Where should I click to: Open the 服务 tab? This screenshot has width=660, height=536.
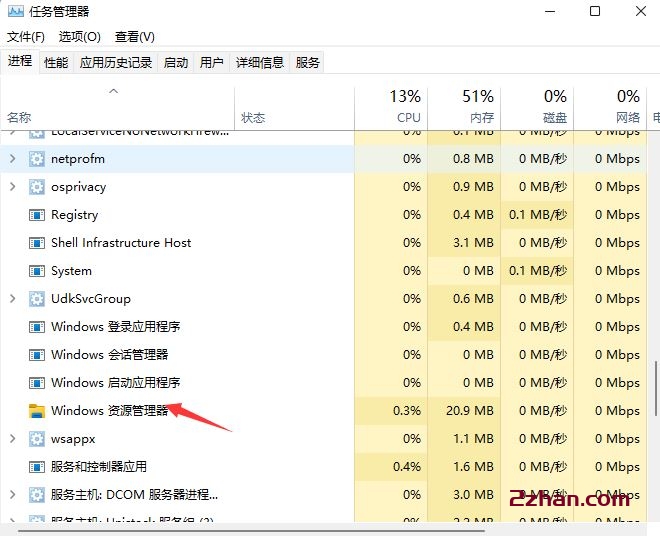coord(307,63)
